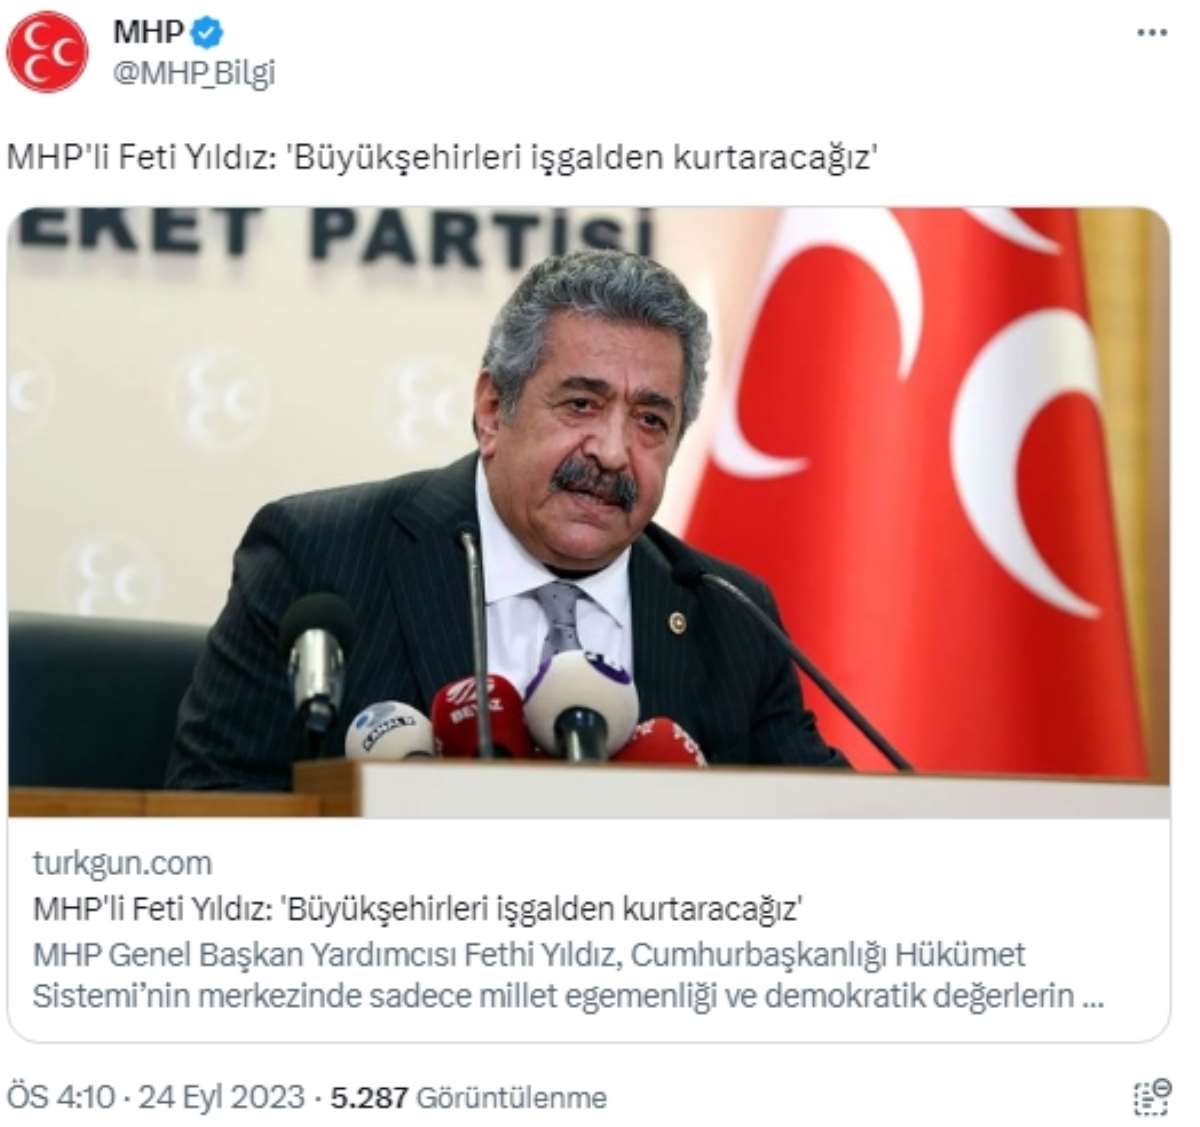
Task: Visit the turkgun.com source link
Action: [122, 863]
